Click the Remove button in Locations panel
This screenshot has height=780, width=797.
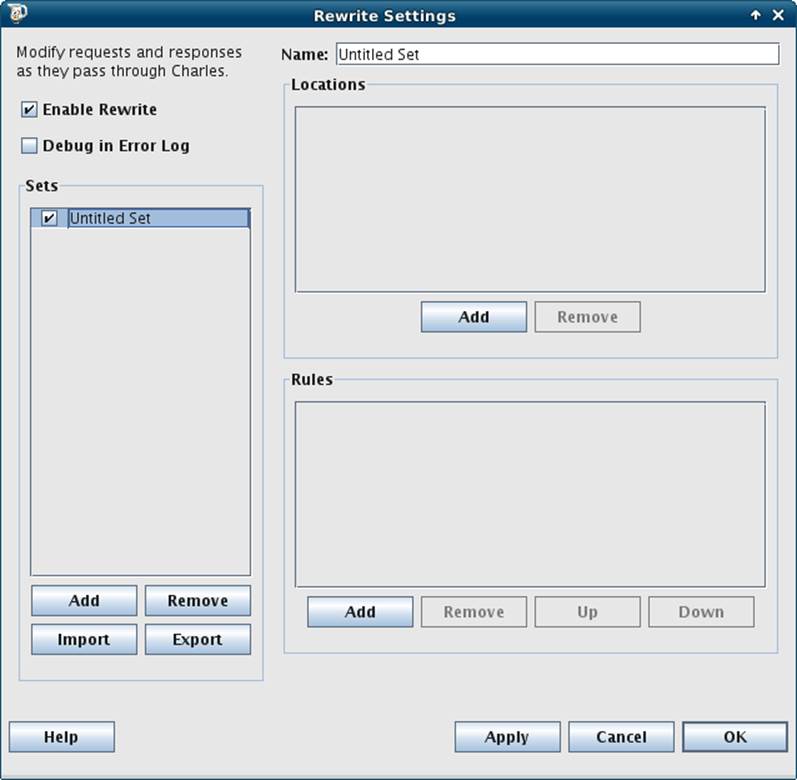click(588, 317)
